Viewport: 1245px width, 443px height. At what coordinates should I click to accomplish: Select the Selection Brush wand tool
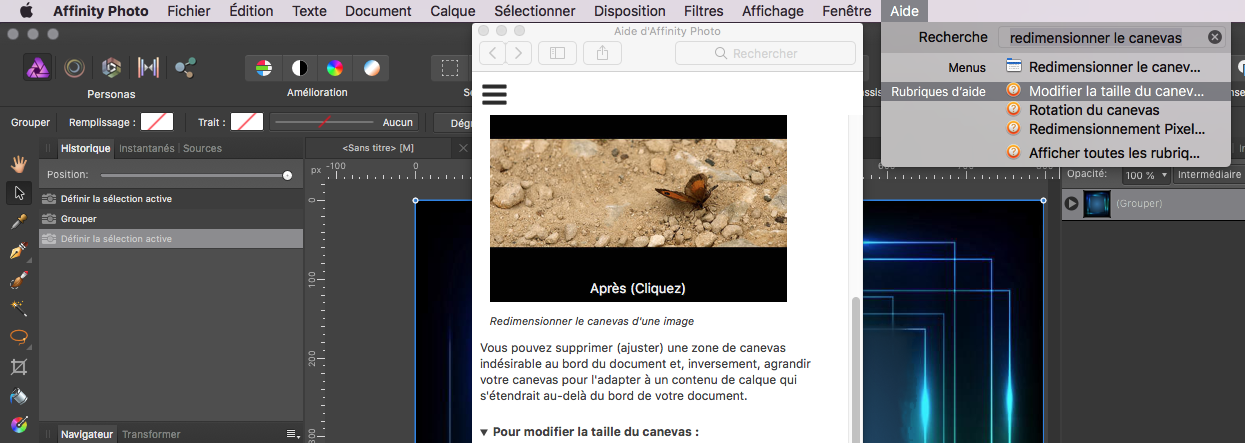point(18,308)
